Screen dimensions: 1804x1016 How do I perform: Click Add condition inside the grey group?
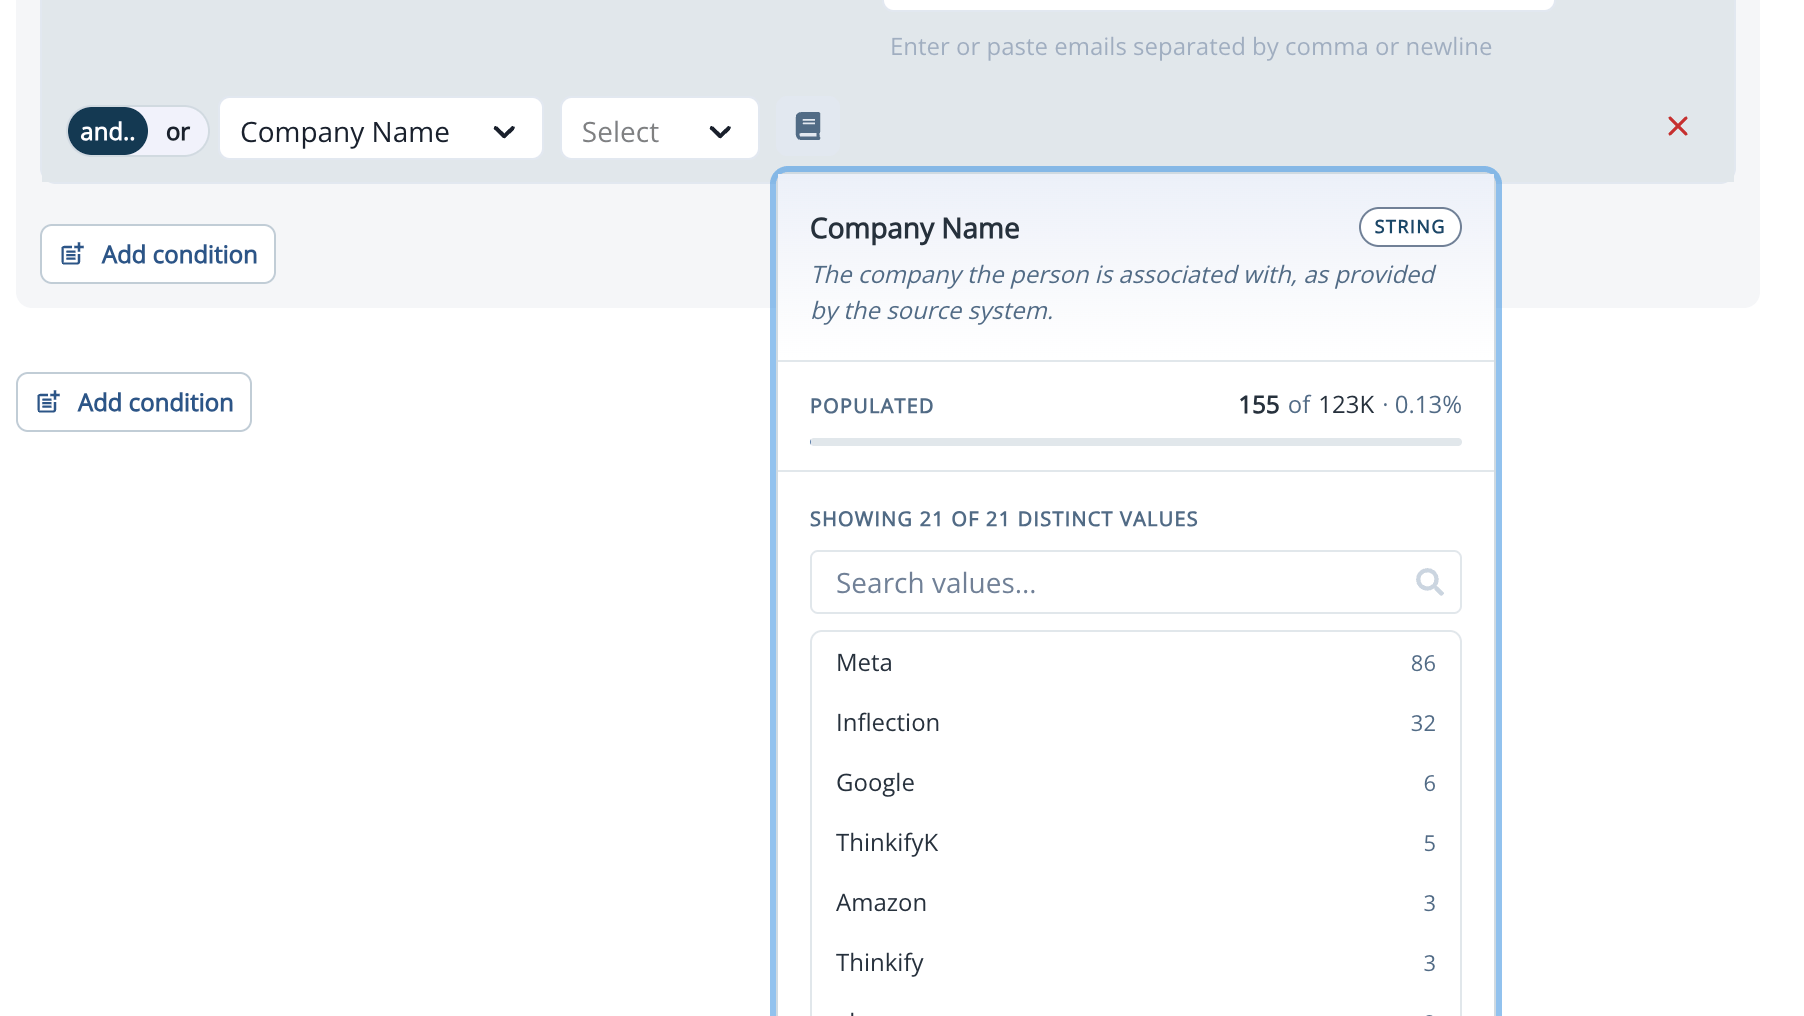[158, 254]
